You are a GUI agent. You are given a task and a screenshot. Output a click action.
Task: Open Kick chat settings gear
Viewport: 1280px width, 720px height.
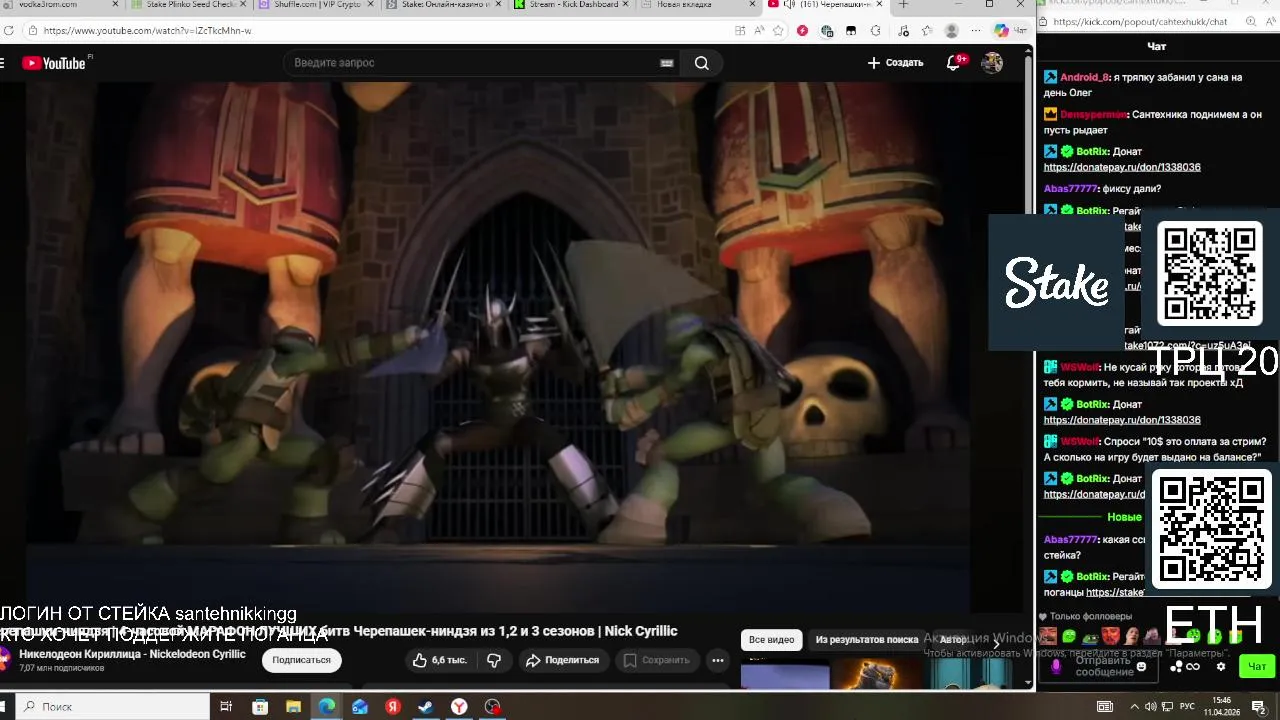(1221, 667)
